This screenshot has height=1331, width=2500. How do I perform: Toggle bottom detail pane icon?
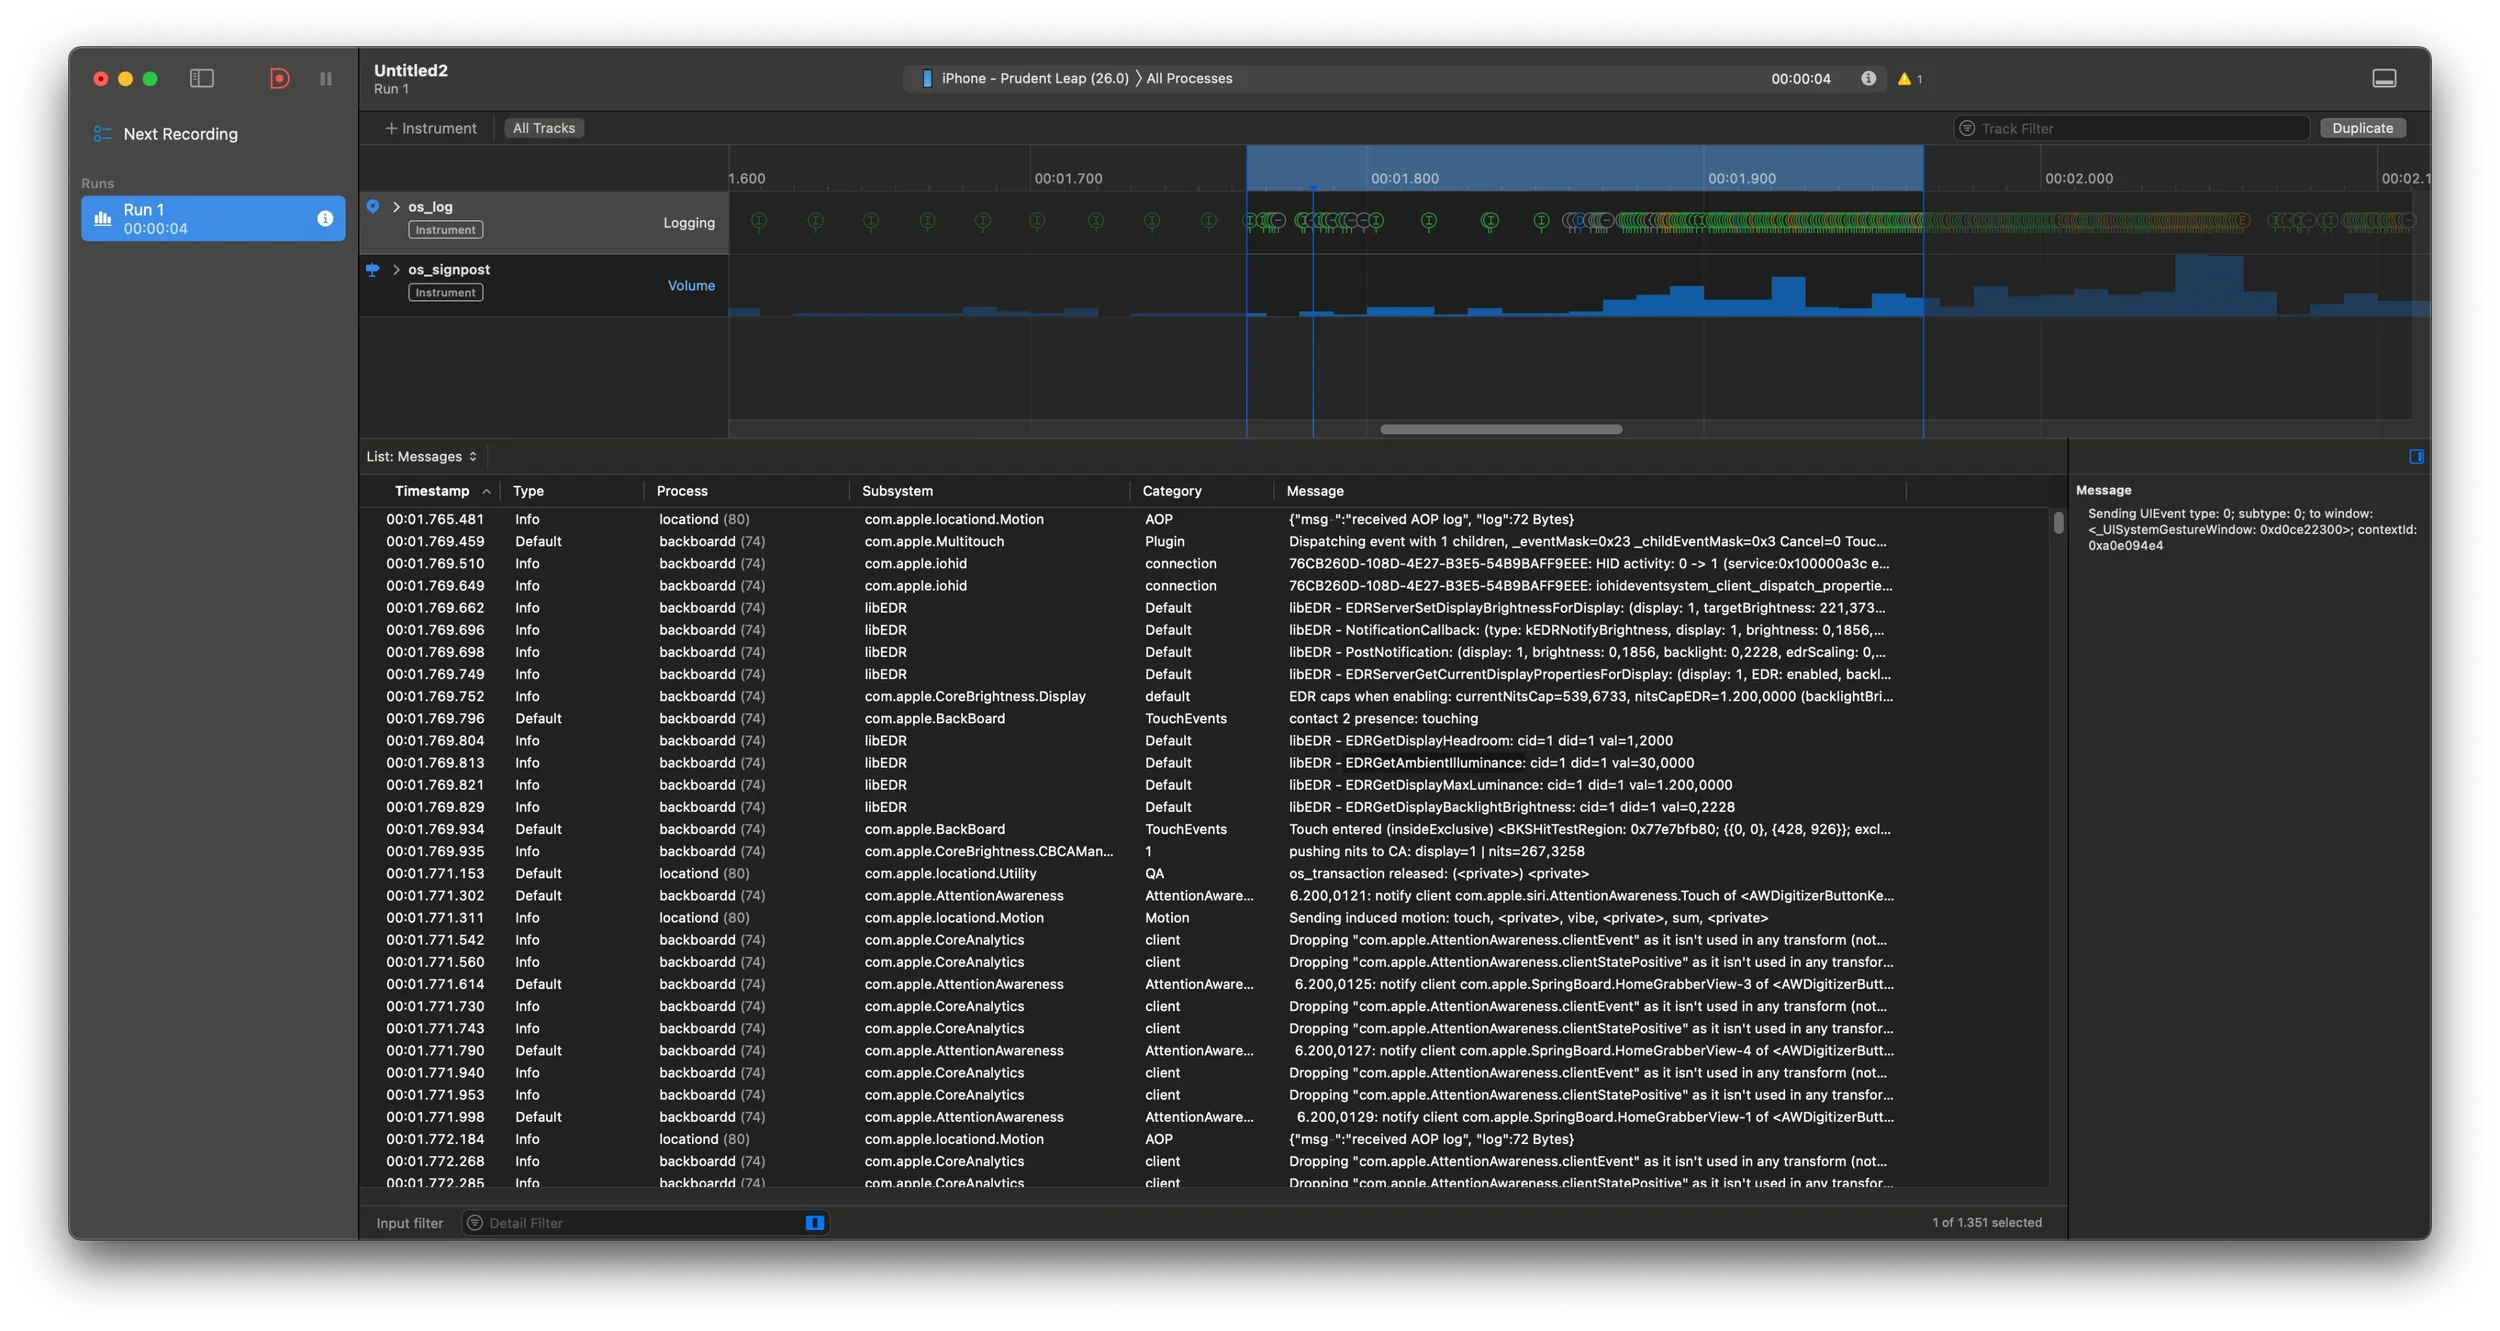2384,78
